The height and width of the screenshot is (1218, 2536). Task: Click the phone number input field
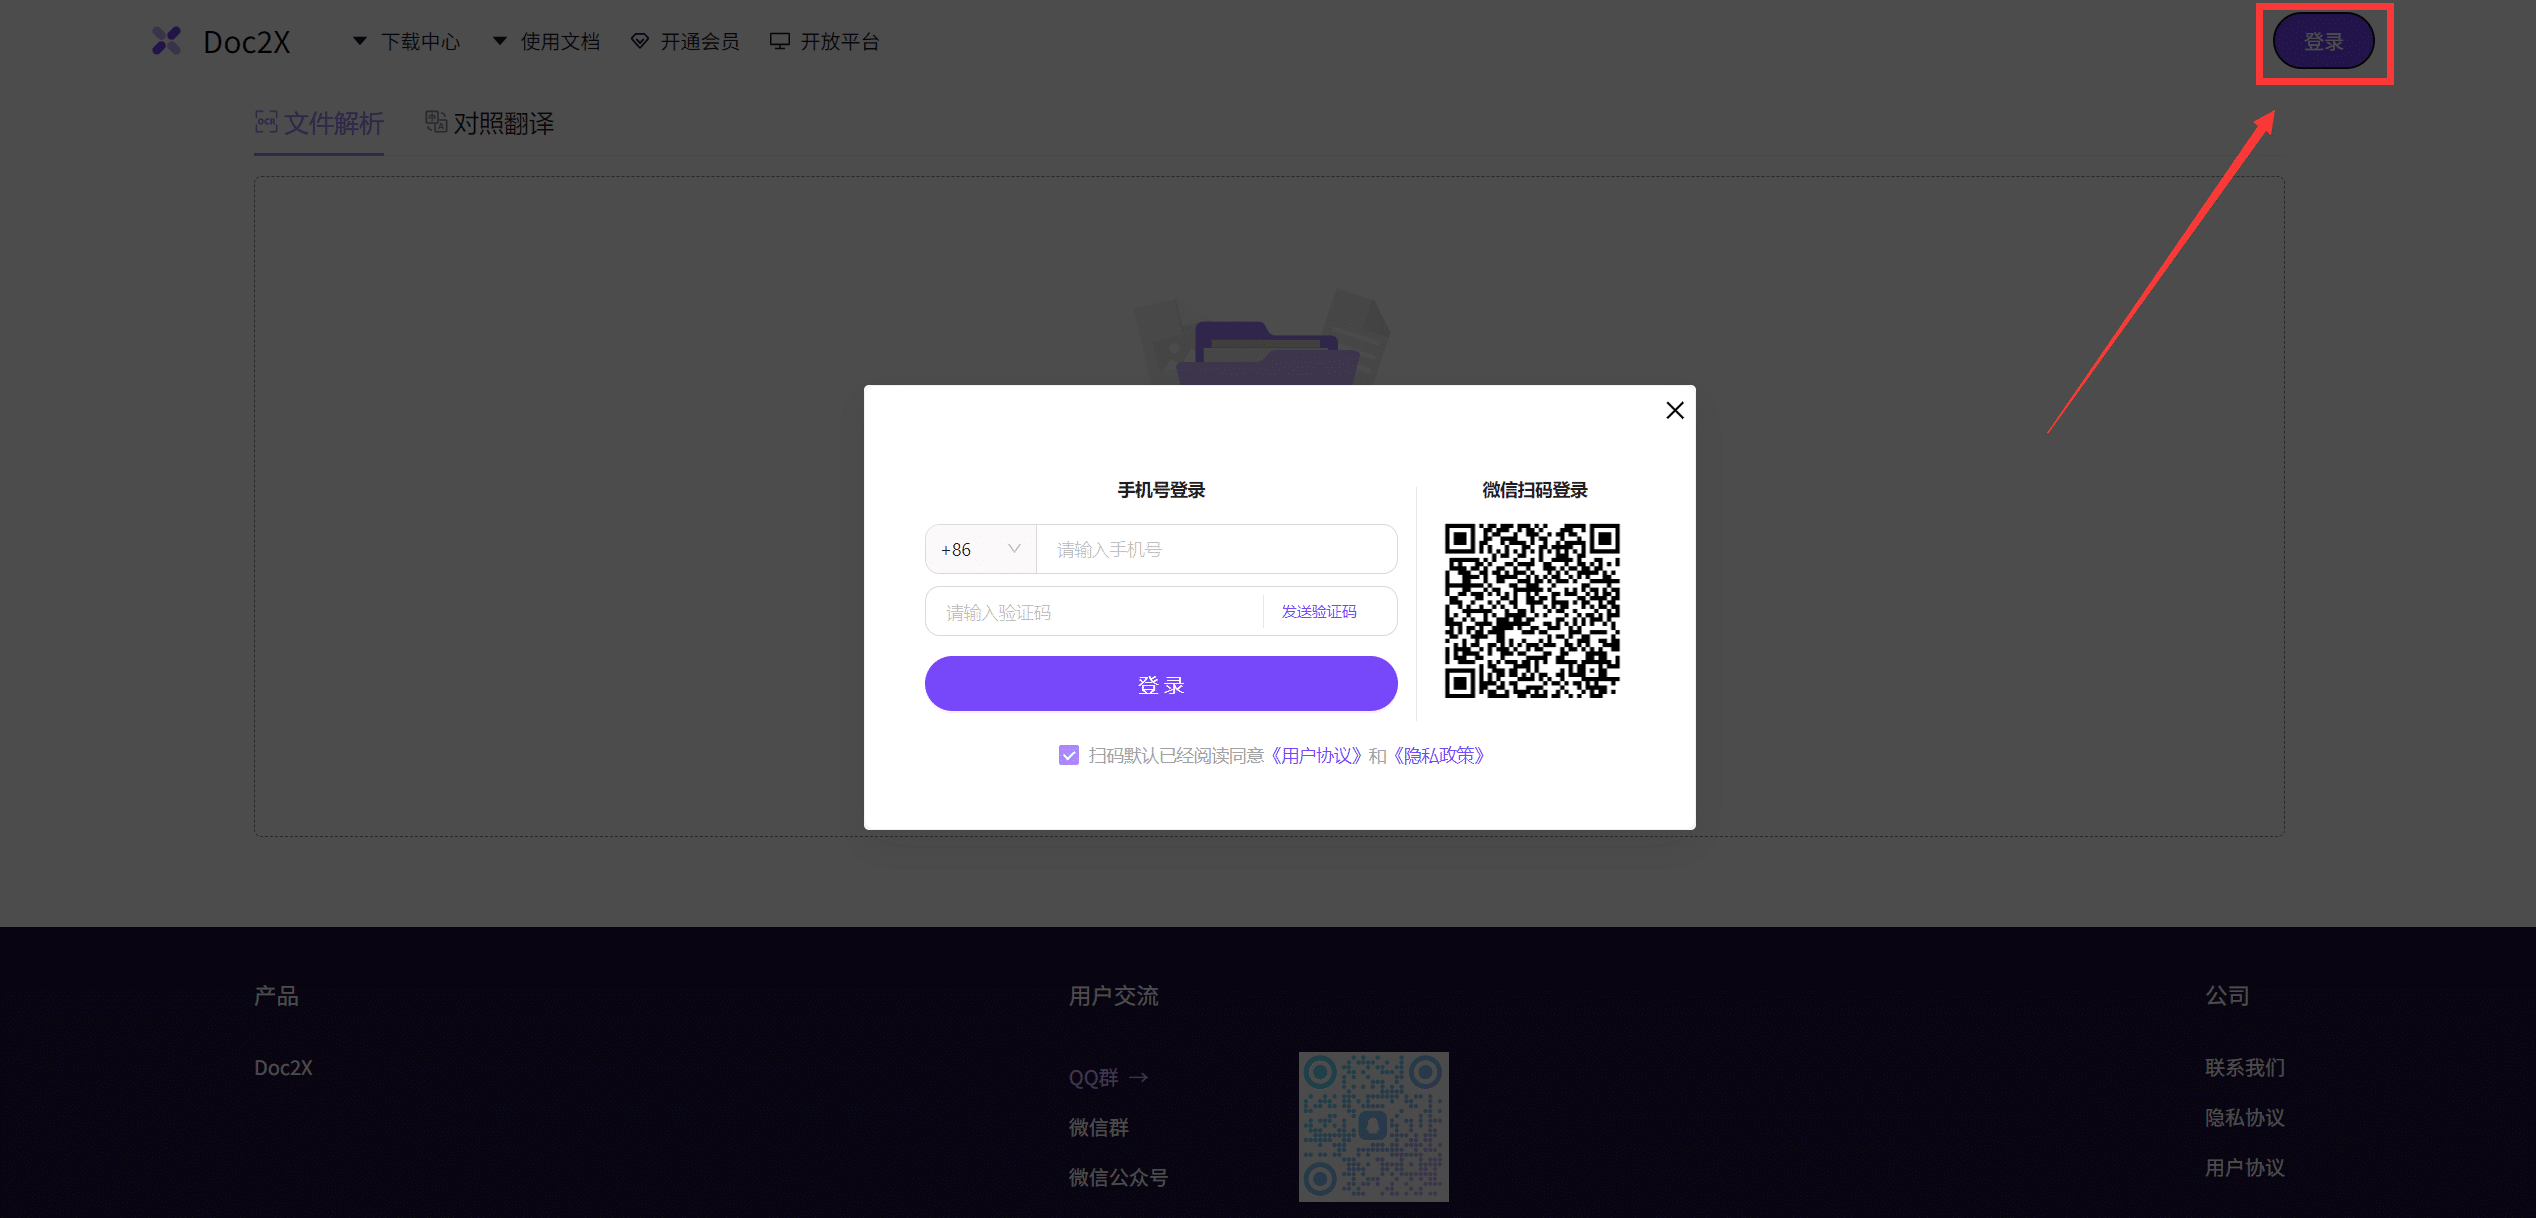[1216, 549]
